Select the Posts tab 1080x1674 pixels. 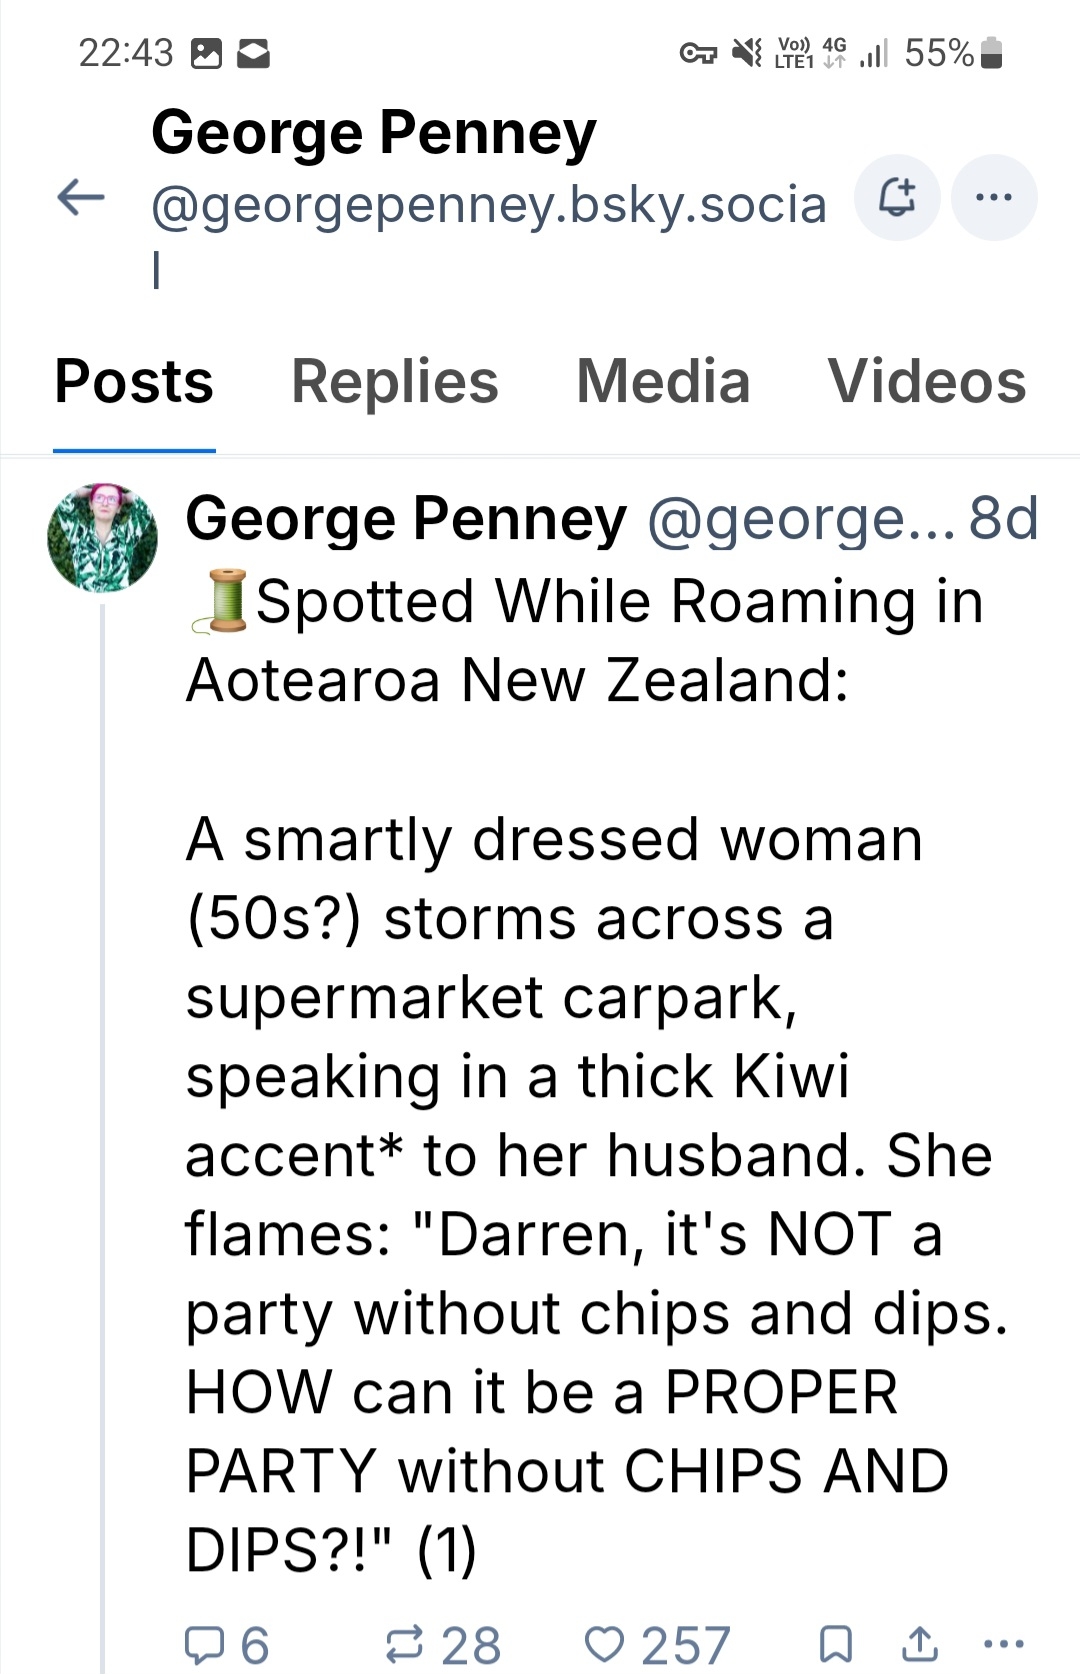134,382
